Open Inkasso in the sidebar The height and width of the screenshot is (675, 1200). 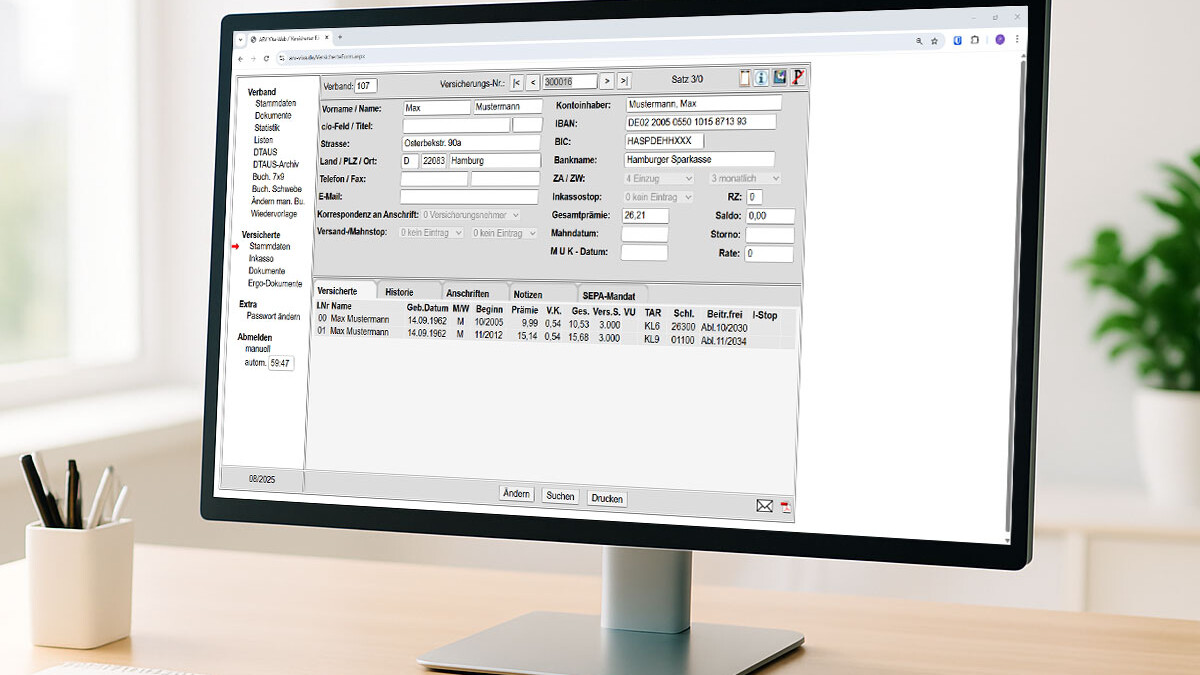[x=261, y=258]
